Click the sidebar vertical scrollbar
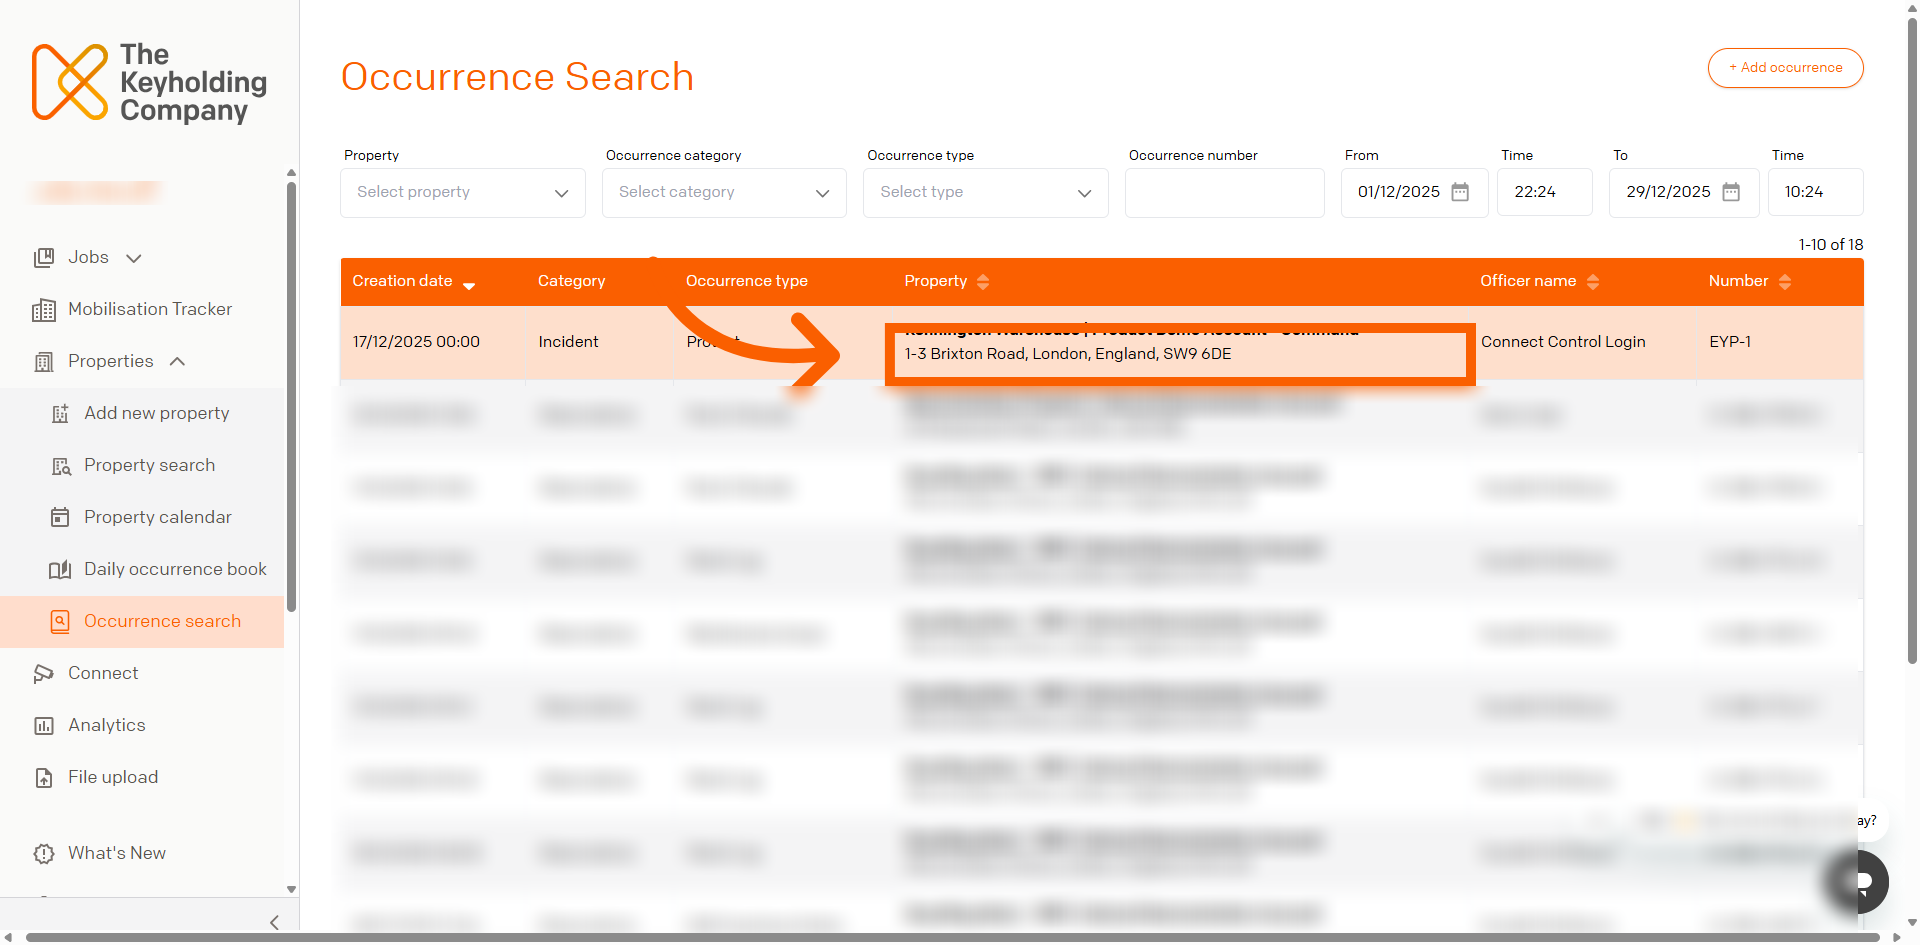Image resolution: width=1920 pixels, height=945 pixels. tap(291, 396)
